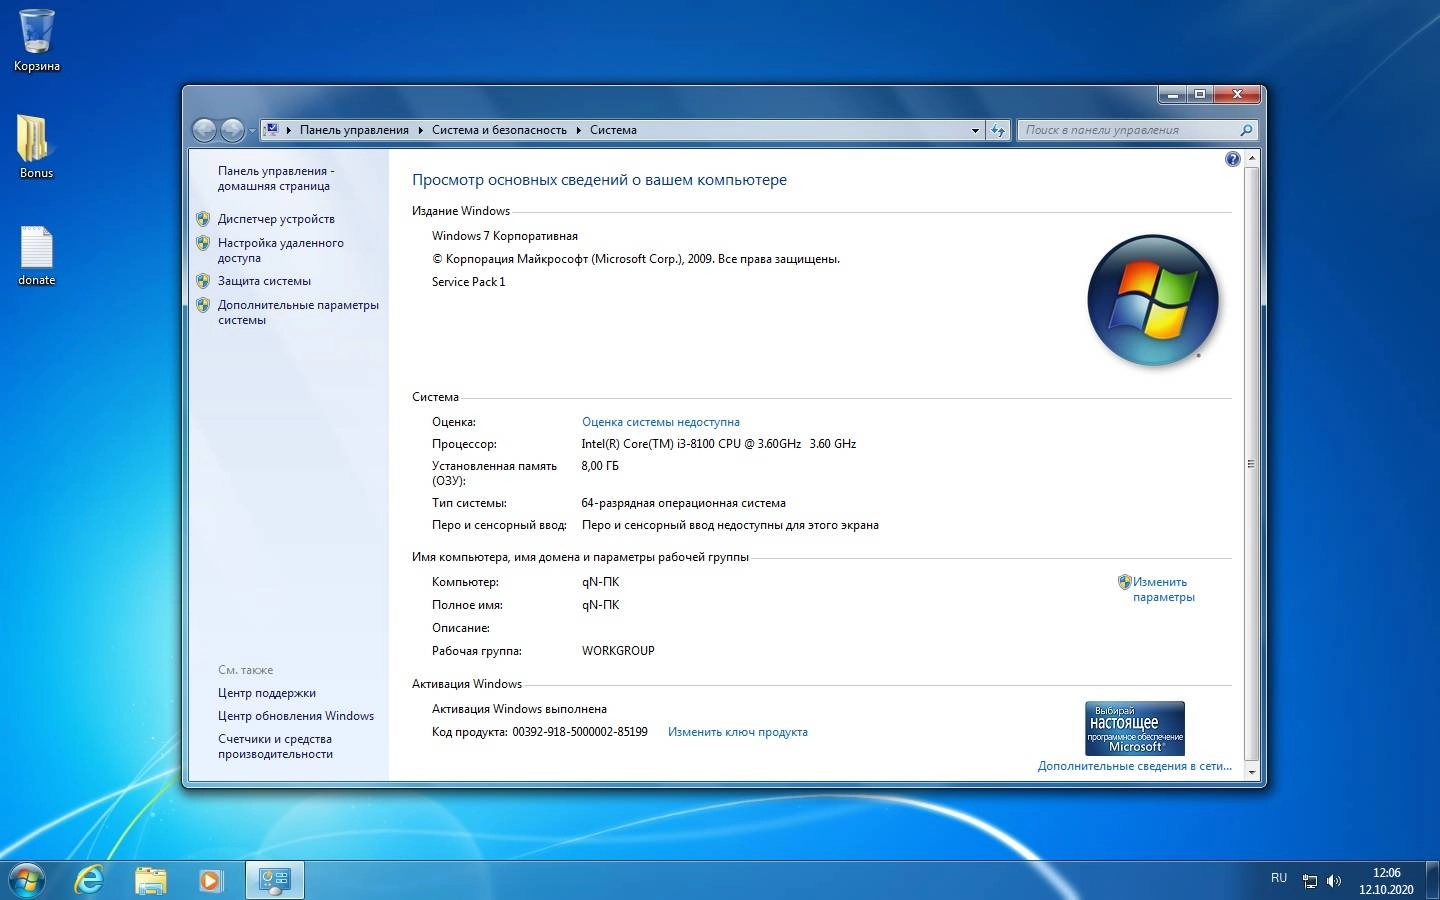Click shield icon next to Изменить параметры
This screenshot has width=1440, height=900.
pyautogui.click(x=1124, y=582)
